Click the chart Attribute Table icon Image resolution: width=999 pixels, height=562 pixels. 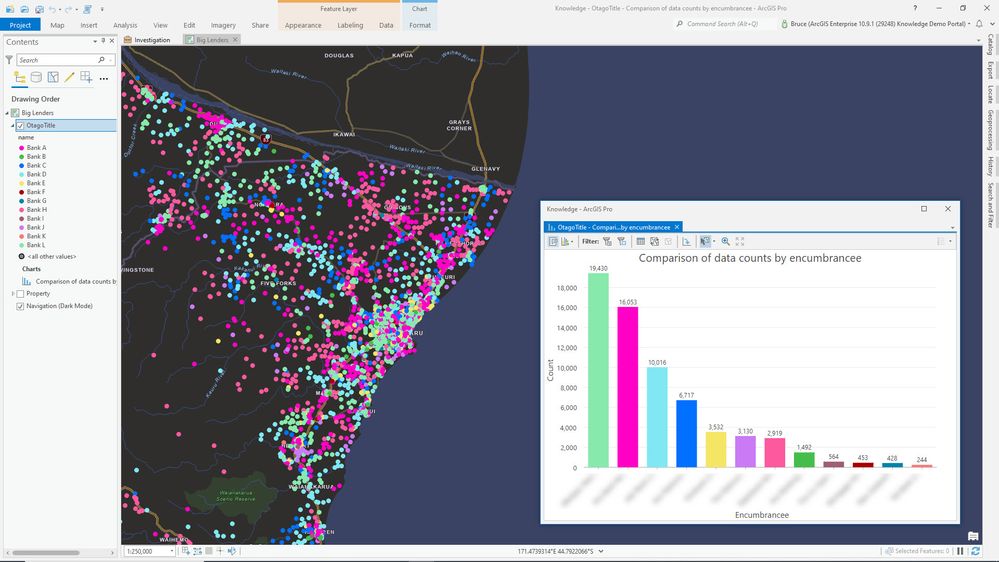(x=640, y=241)
